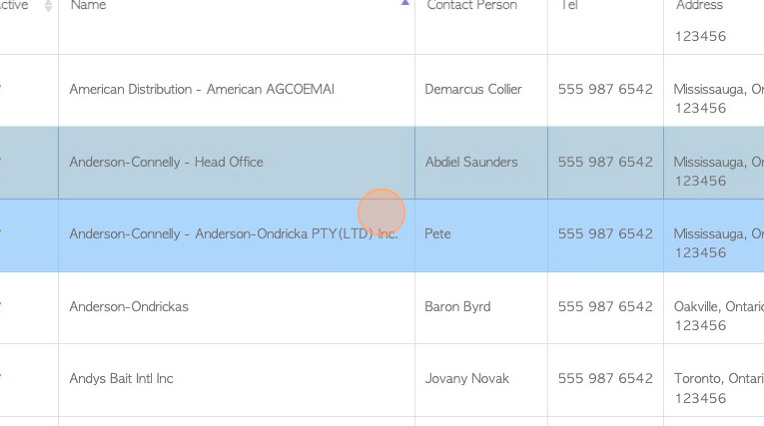Click the Anderson-Connelly - Anderson-Ondricka PTY(LTD) Inc. name

[233, 234]
